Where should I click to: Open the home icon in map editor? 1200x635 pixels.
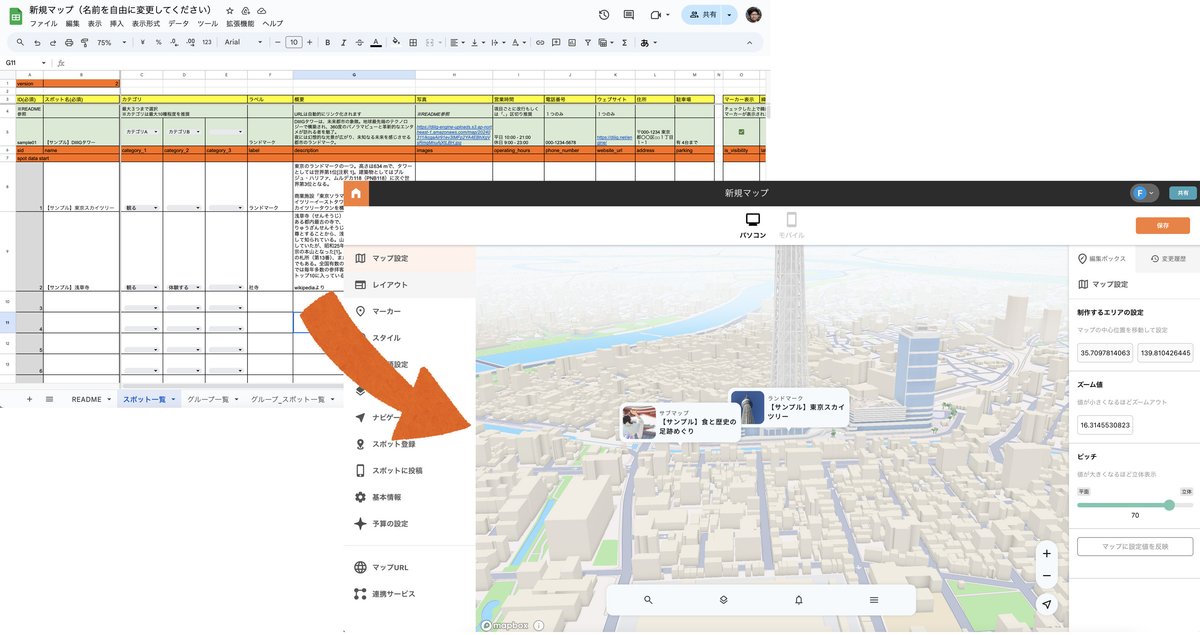click(x=357, y=192)
